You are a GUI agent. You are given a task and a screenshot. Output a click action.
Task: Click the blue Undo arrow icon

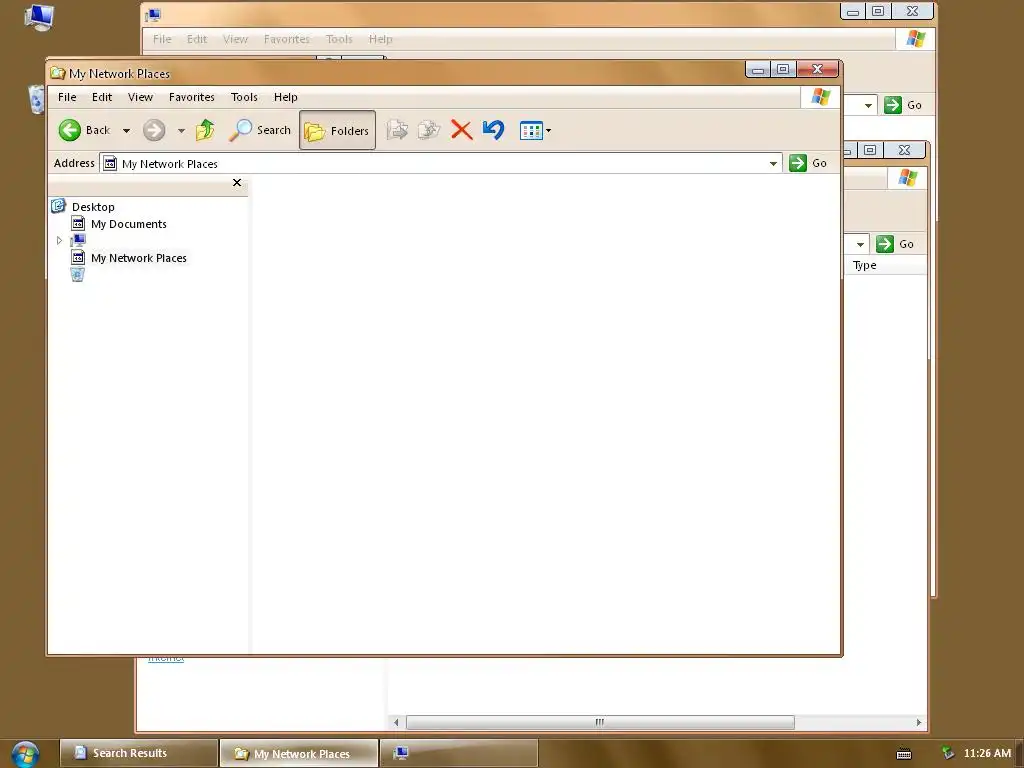(494, 130)
